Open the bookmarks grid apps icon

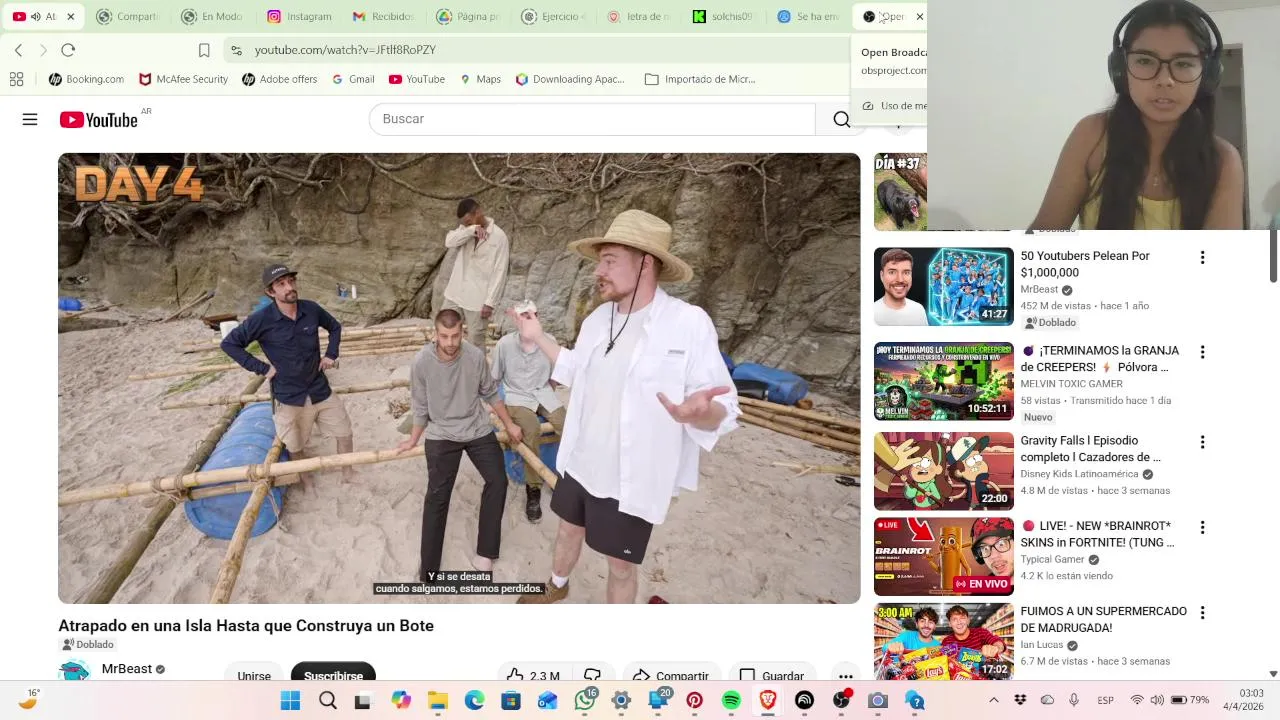tap(16, 79)
